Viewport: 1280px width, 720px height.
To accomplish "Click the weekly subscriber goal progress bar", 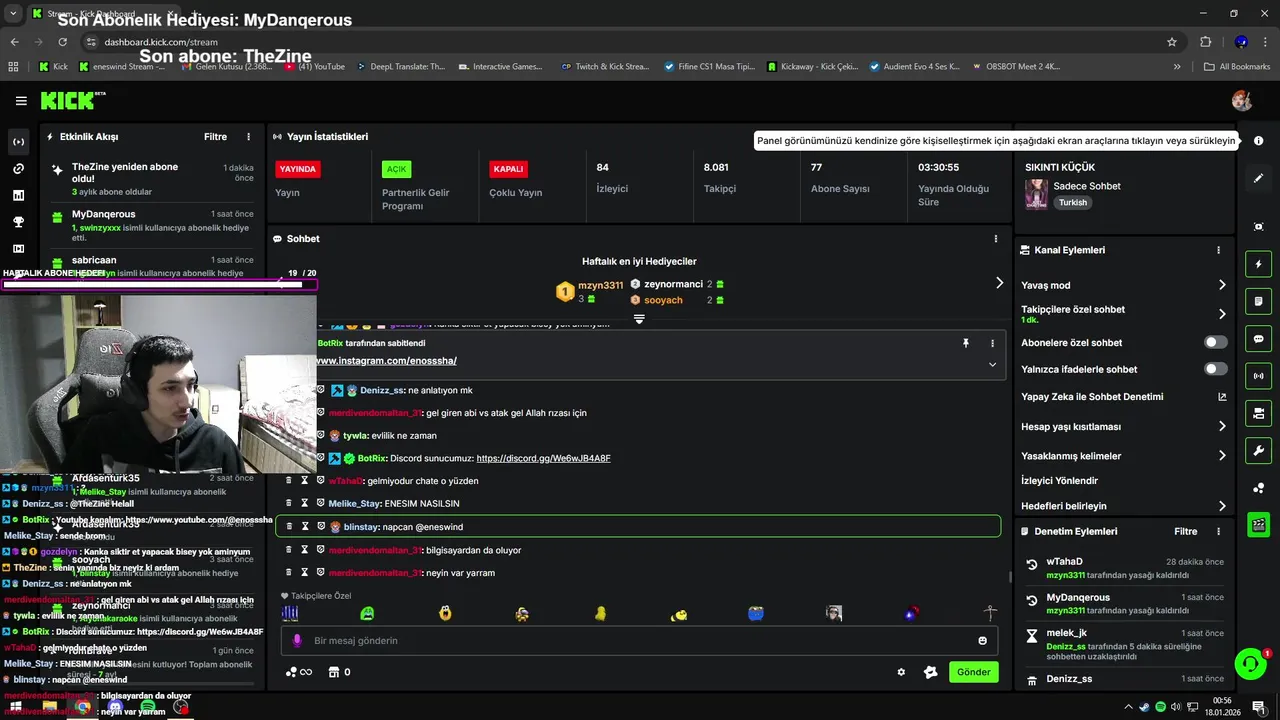I will point(158,285).
